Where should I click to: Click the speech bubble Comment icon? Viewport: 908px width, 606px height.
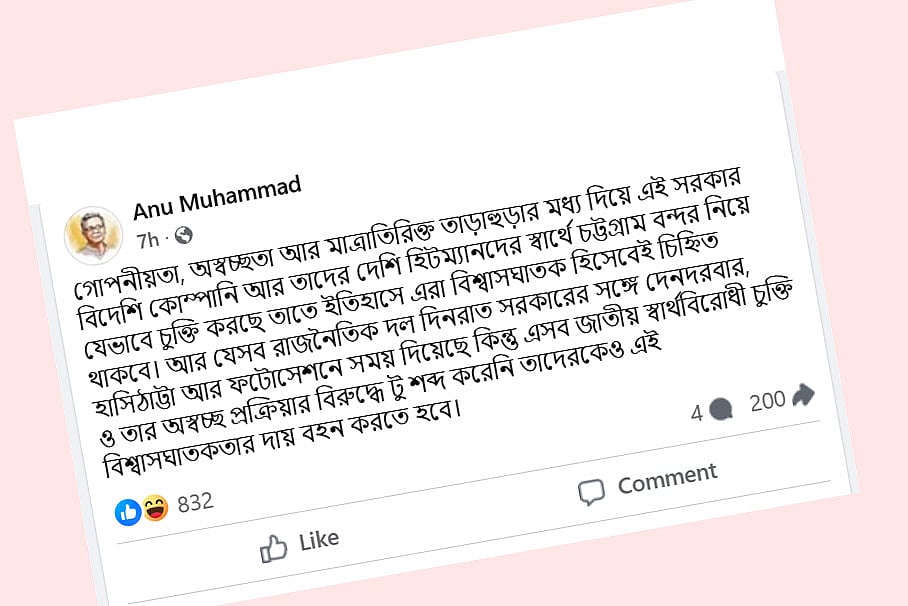click(x=591, y=490)
